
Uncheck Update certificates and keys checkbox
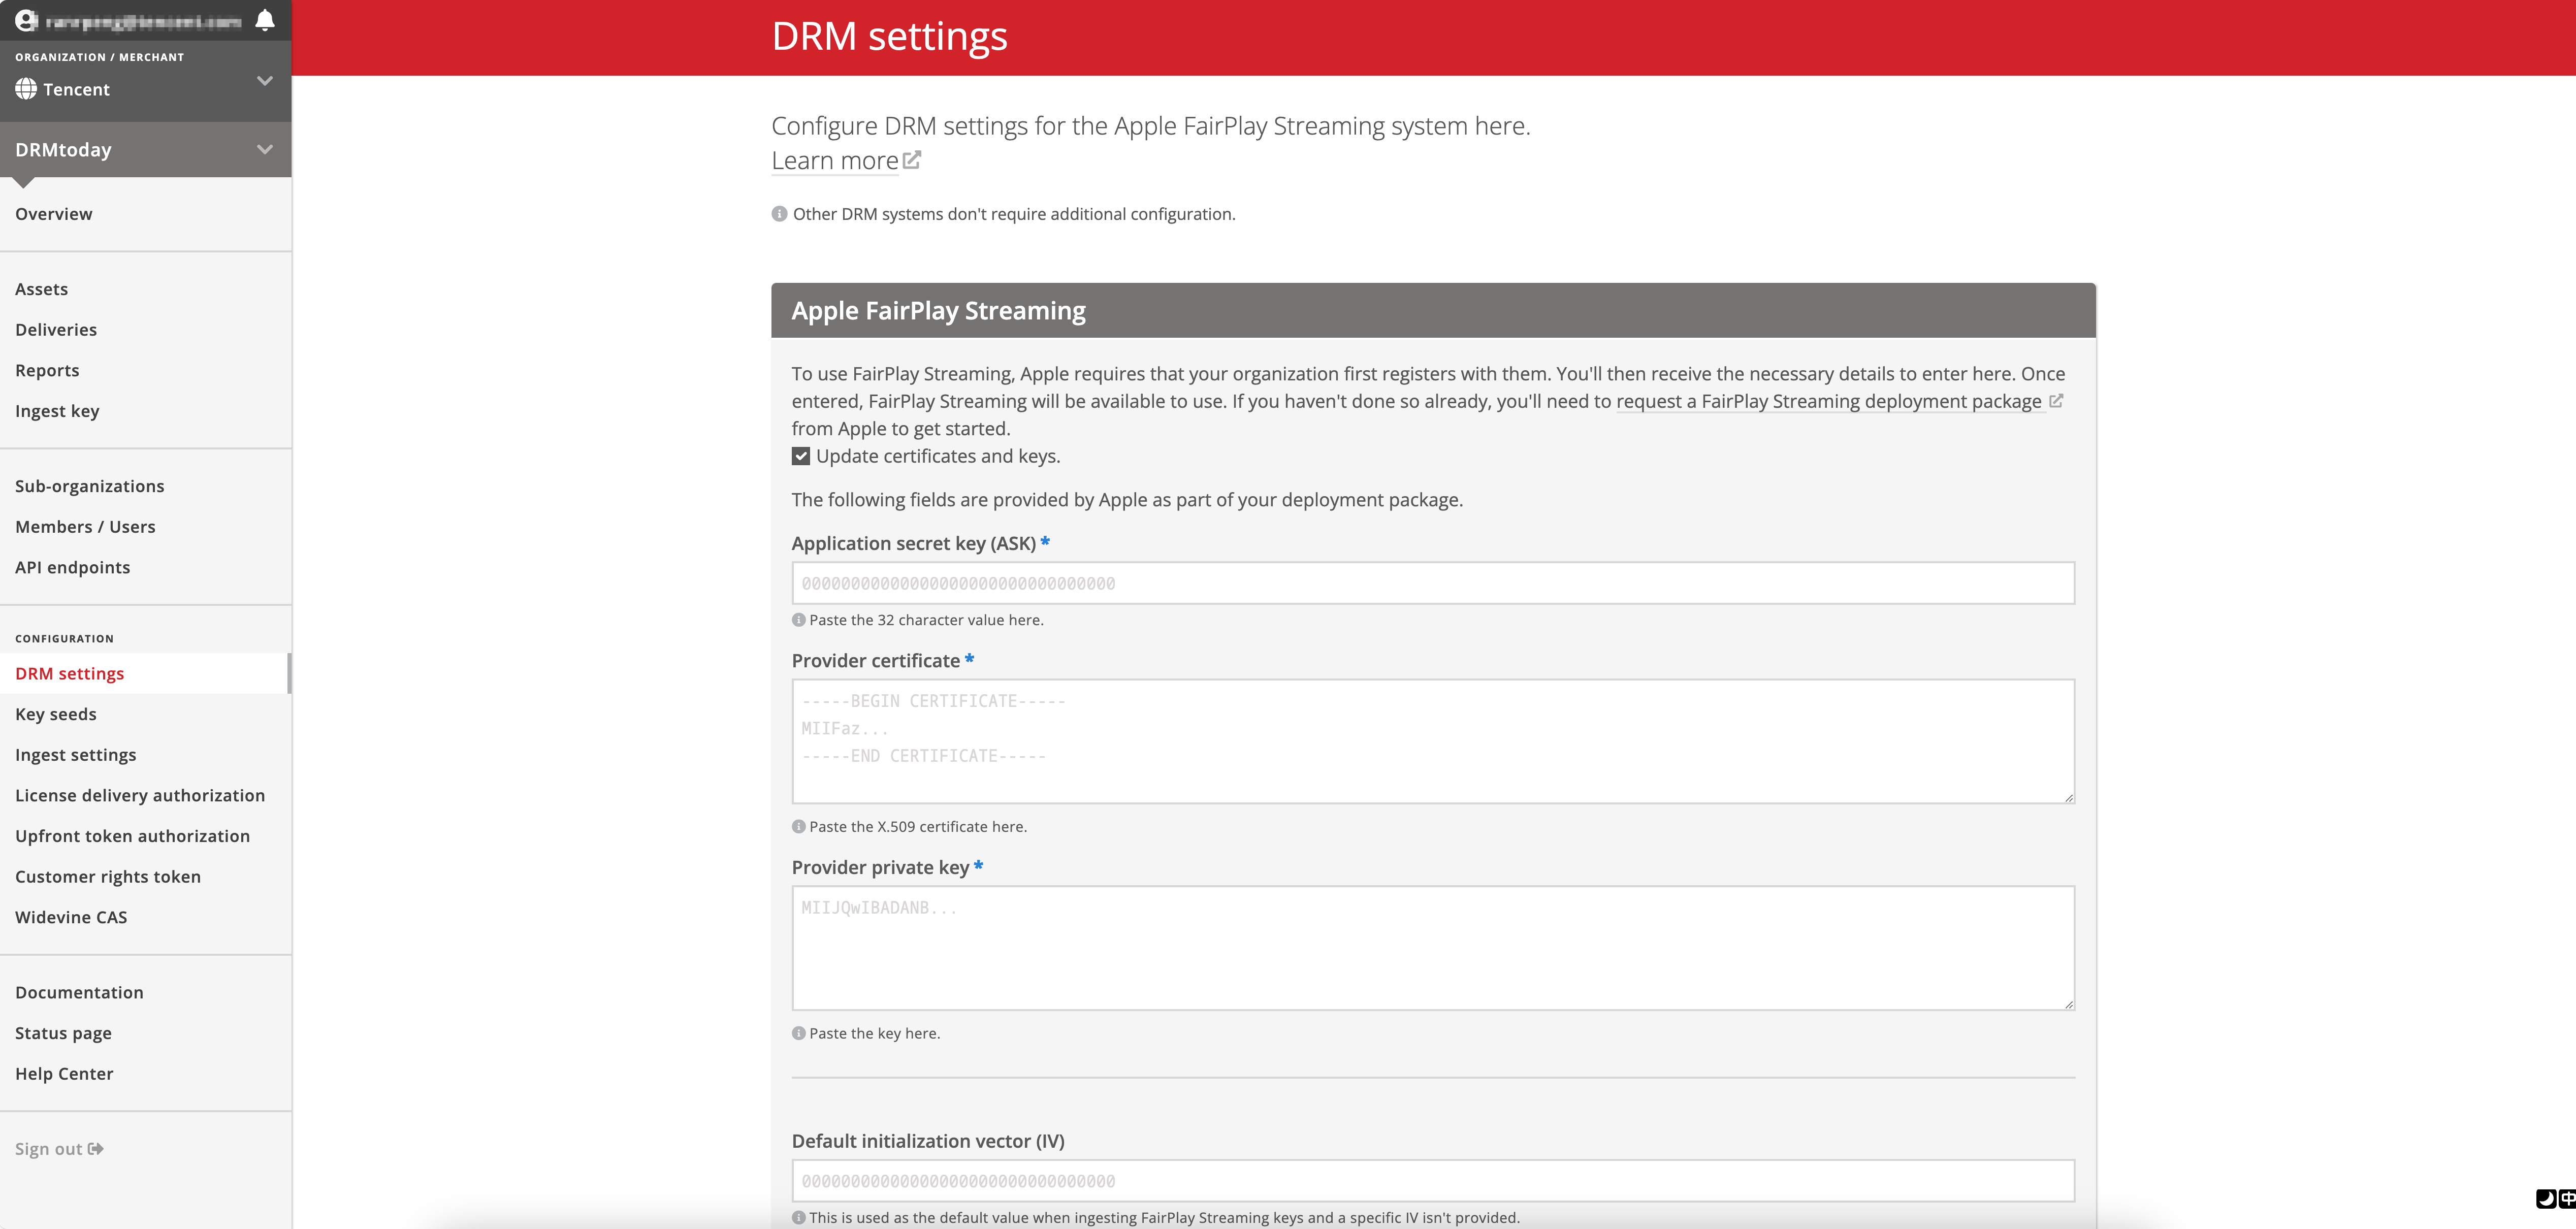point(801,456)
